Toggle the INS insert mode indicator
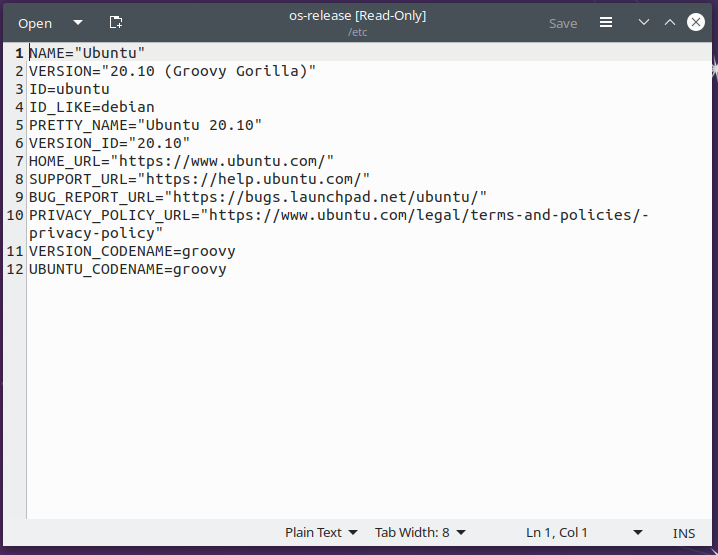718x555 pixels. 684,533
